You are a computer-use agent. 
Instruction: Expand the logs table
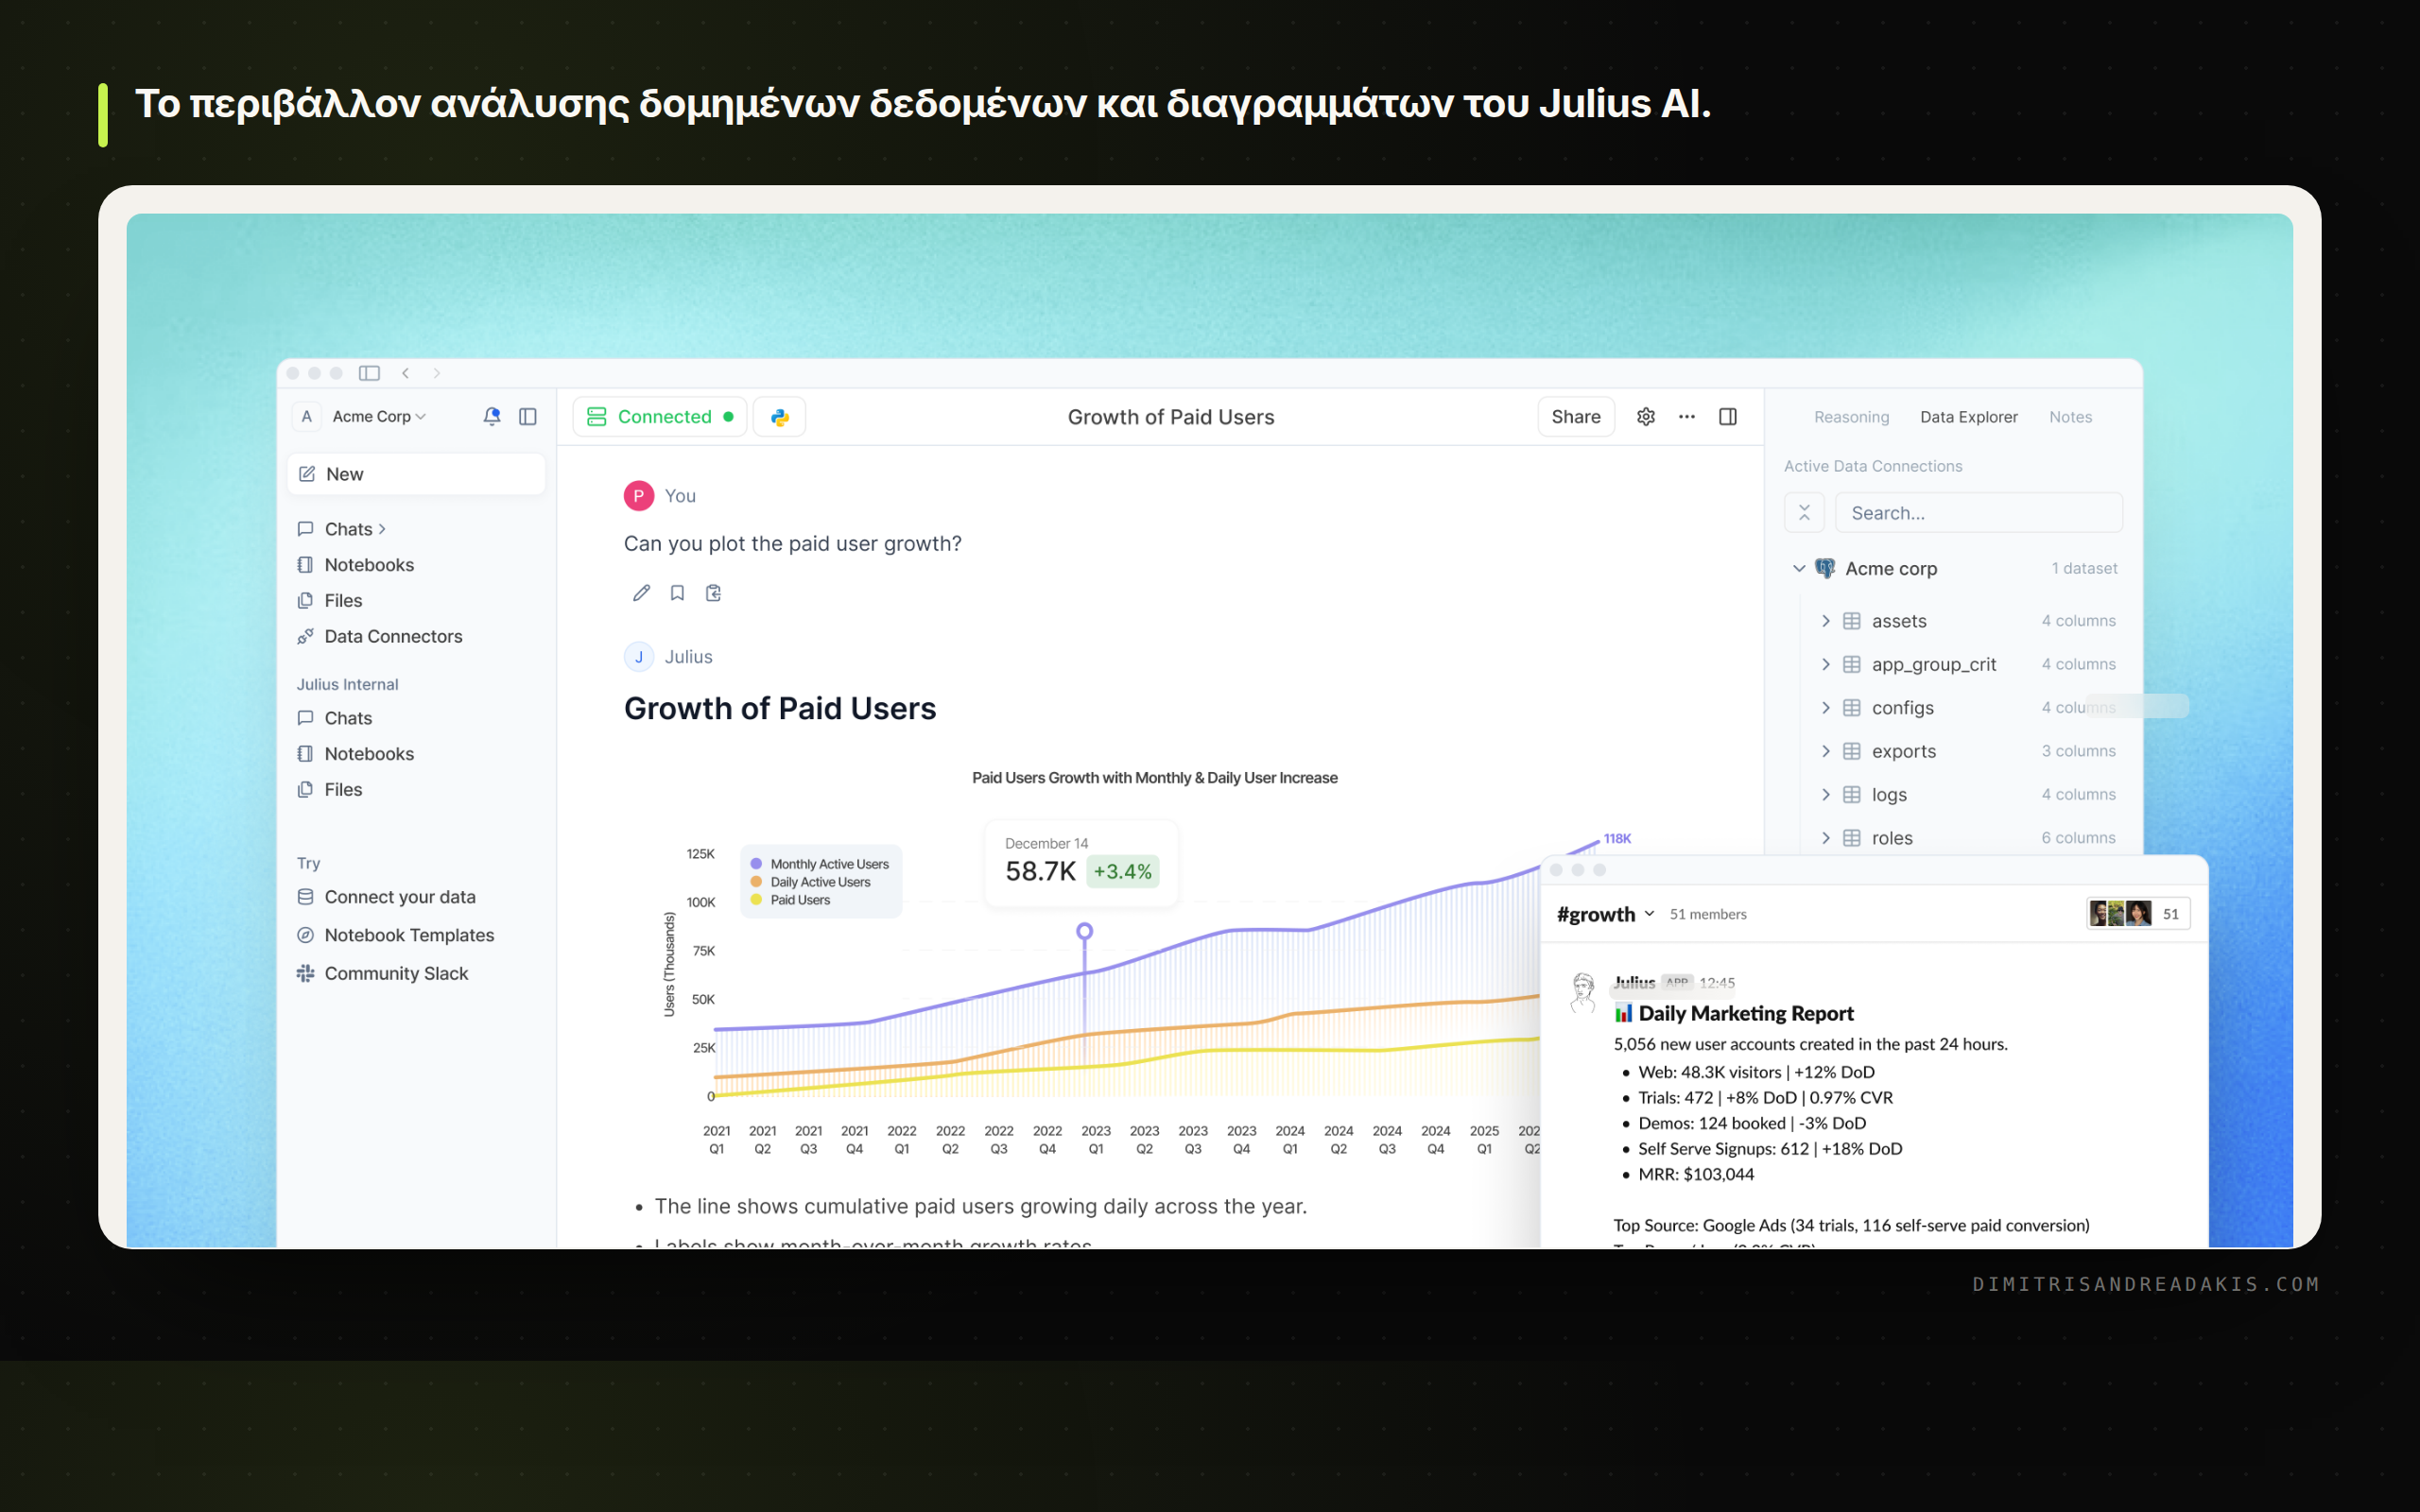1825,795
